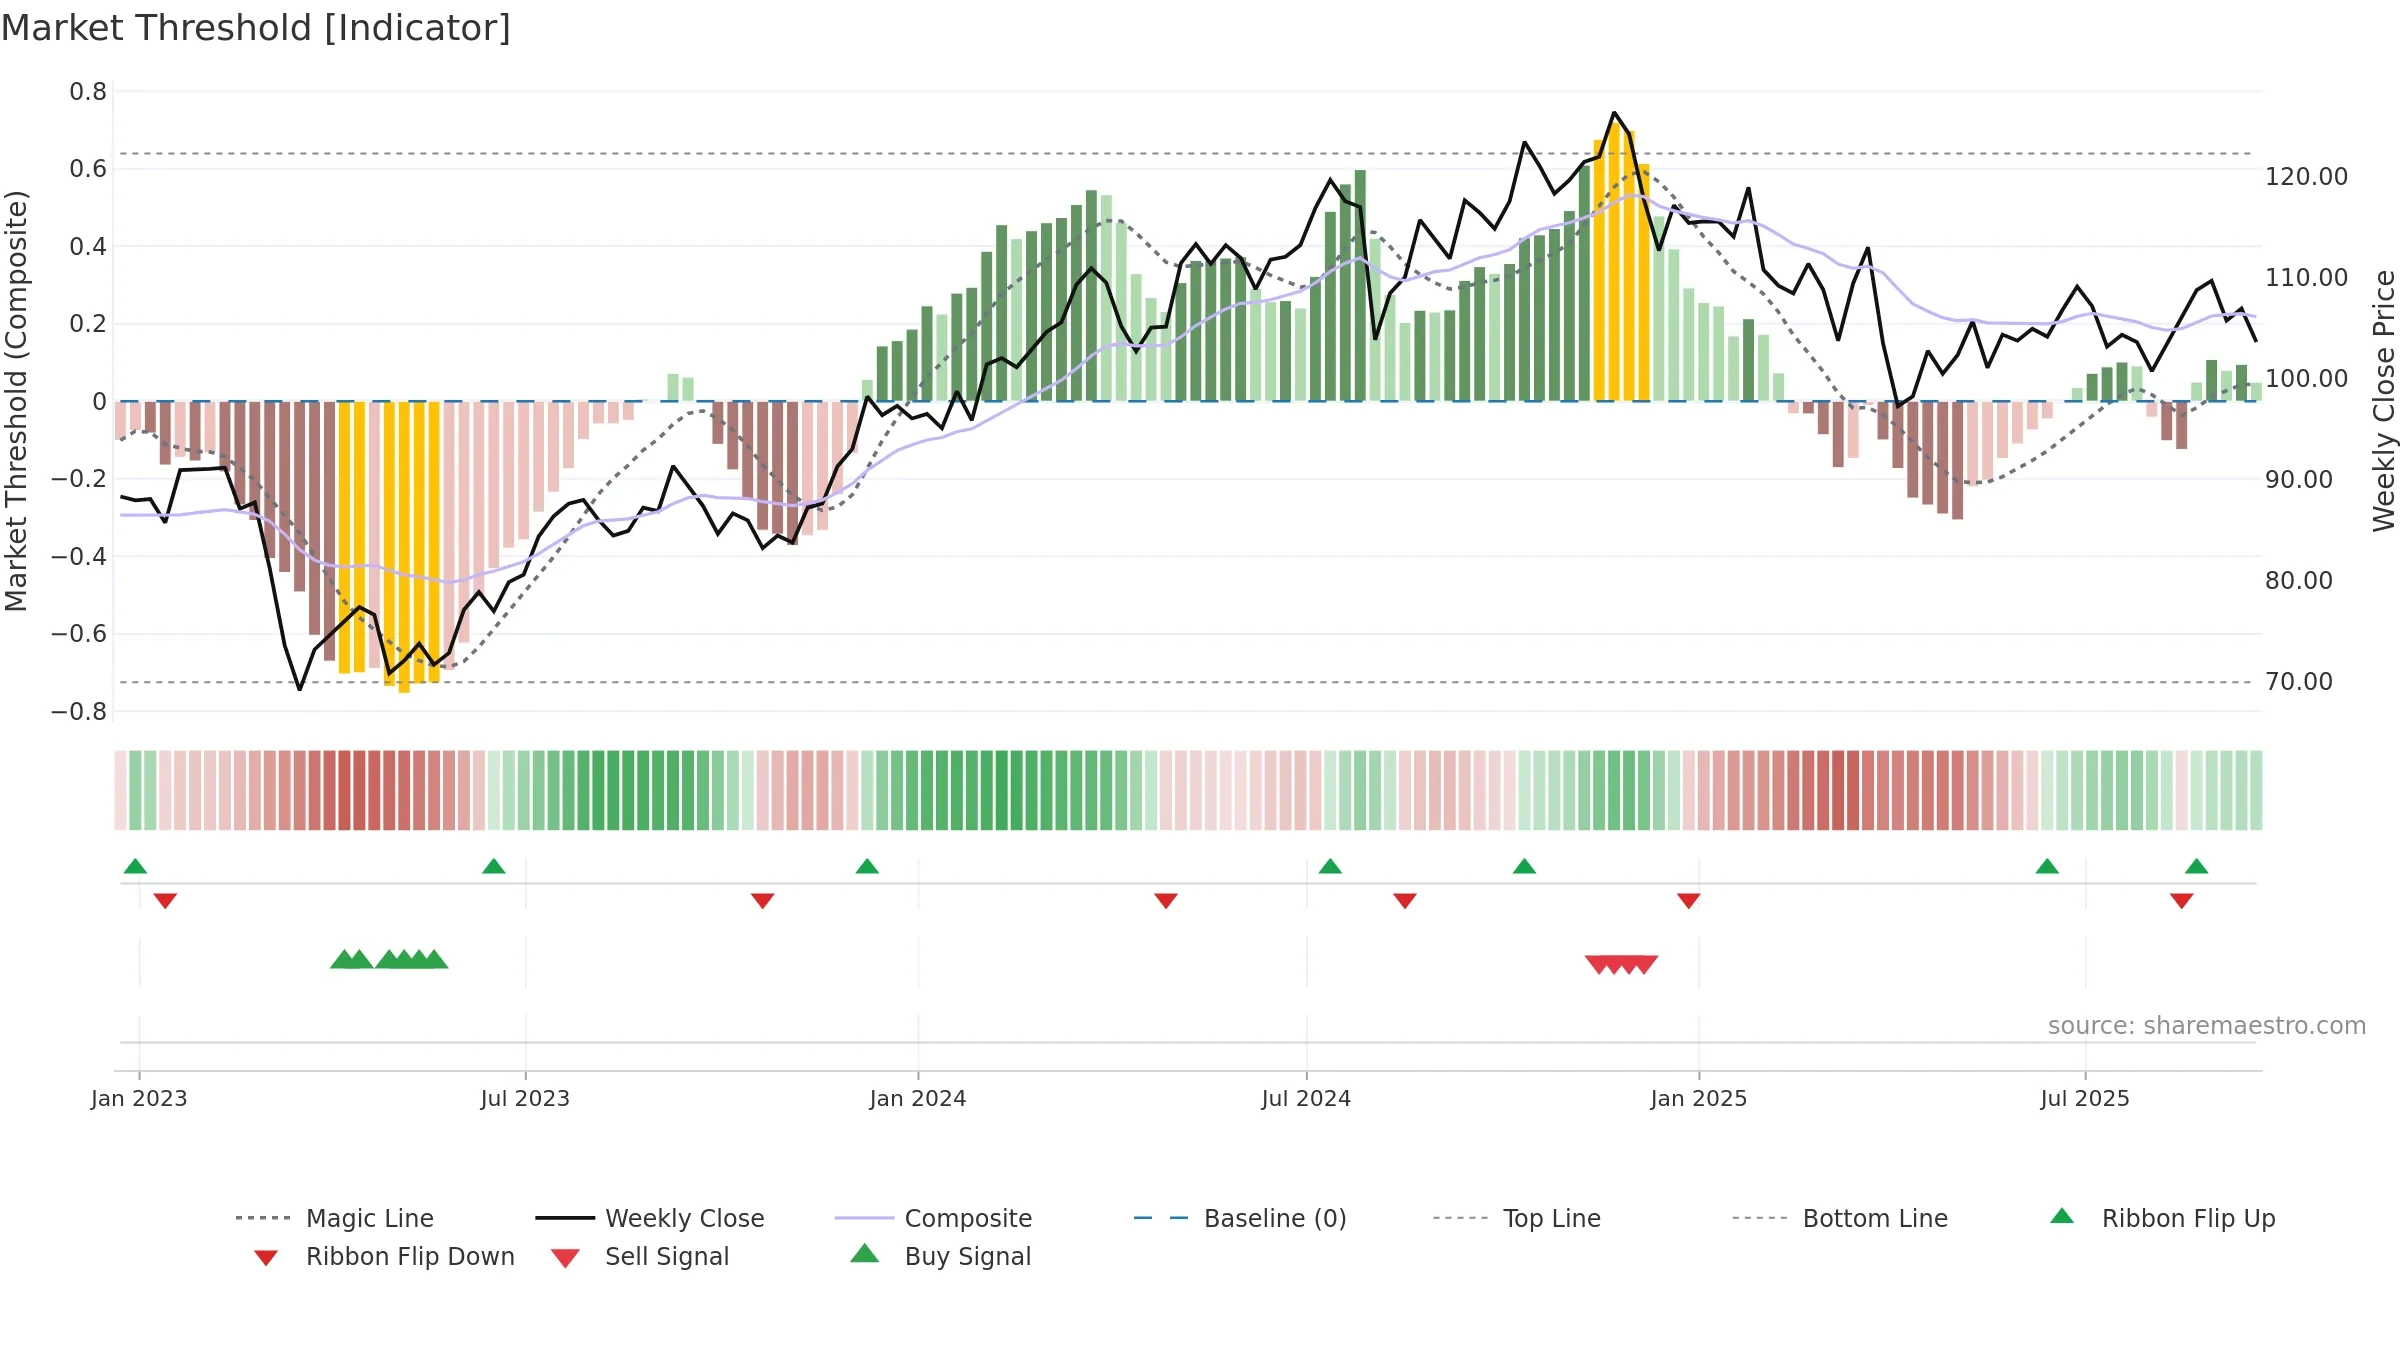
Task: Click the ribbon flip up marker just after Jul 2024
Action: (x=1330, y=866)
